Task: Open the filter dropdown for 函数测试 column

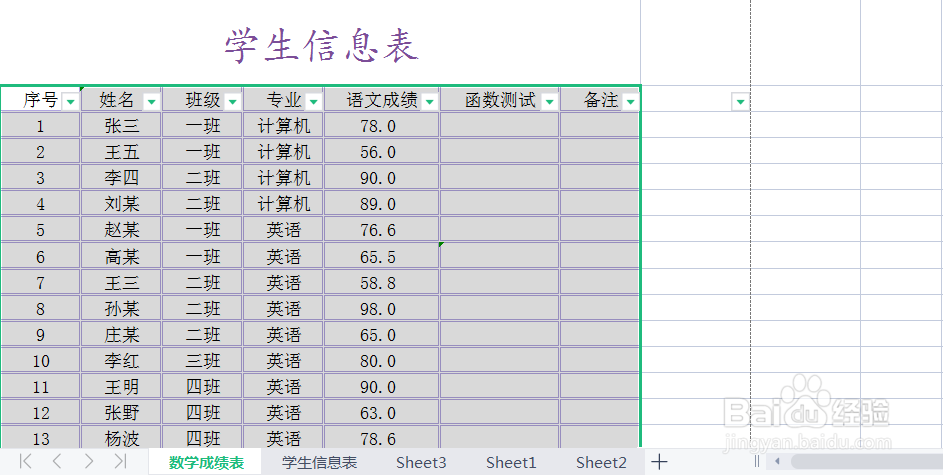Action: pos(550,102)
